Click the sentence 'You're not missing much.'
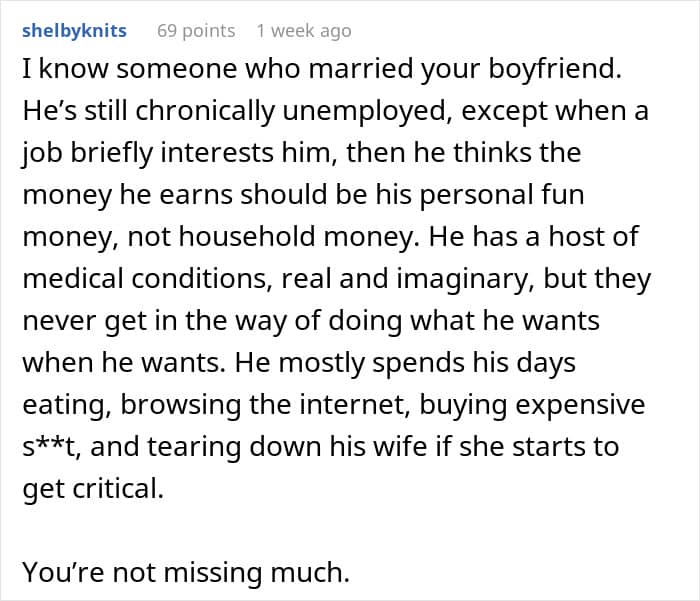This screenshot has width=700, height=601. pos(186,572)
